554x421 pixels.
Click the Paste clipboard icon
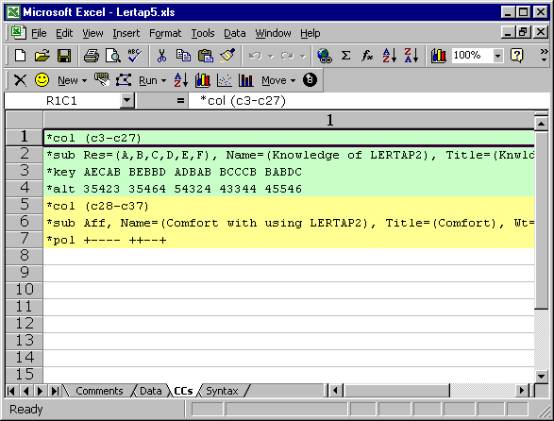(x=205, y=56)
